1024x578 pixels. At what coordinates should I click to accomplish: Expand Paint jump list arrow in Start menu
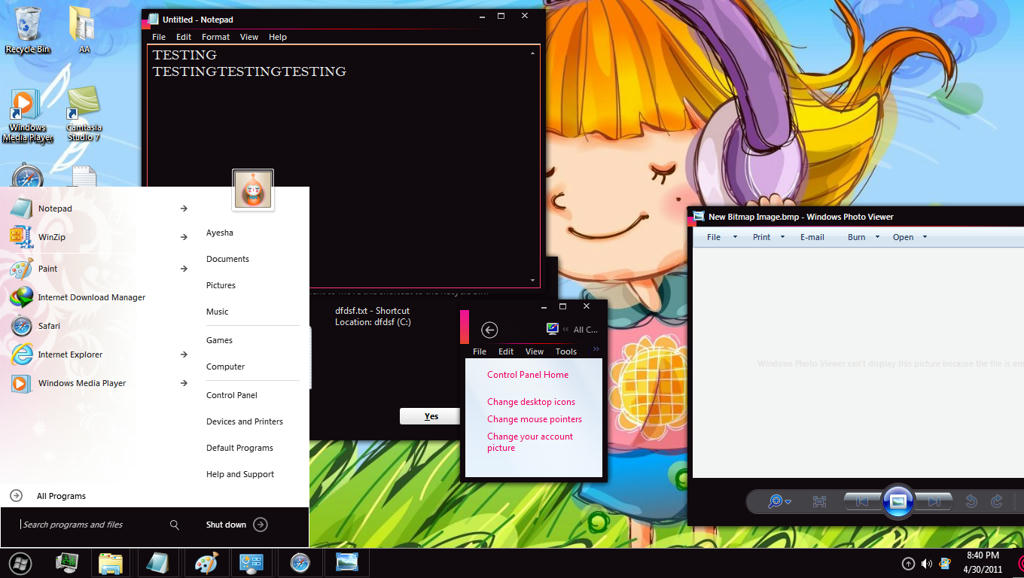(x=184, y=268)
